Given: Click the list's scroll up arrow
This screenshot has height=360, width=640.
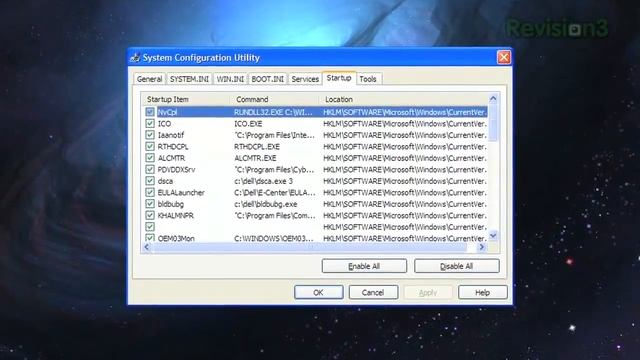Looking at the screenshot, I should [493, 98].
